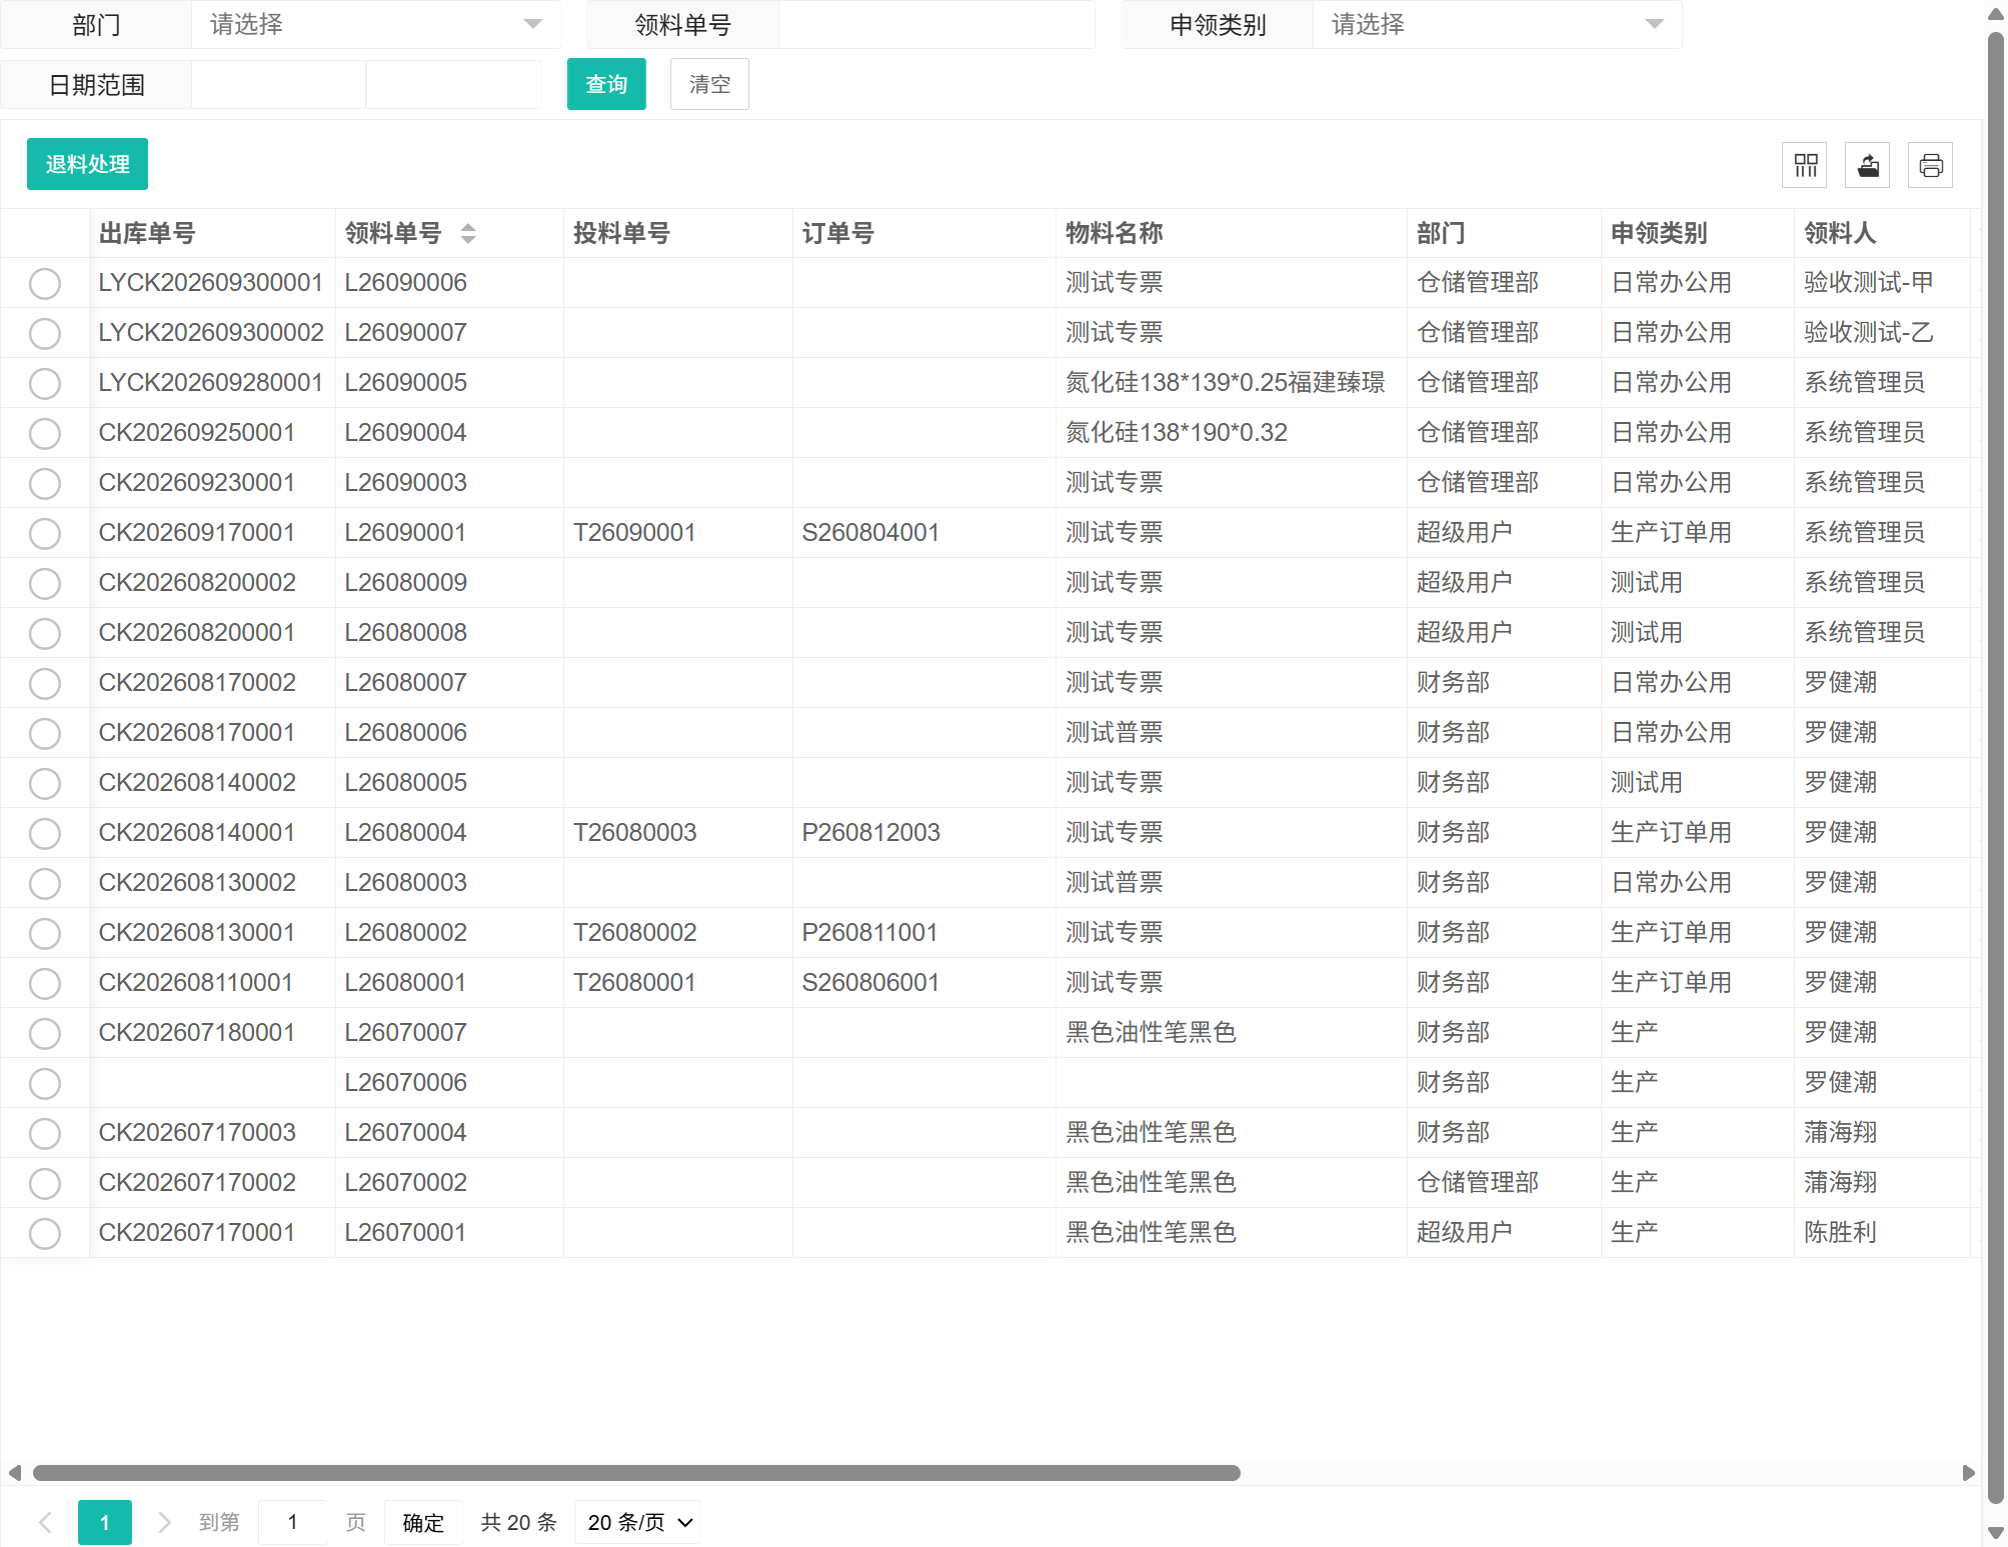Click the start date input field
This screenshot has height=1547, width=2008.
278,85
